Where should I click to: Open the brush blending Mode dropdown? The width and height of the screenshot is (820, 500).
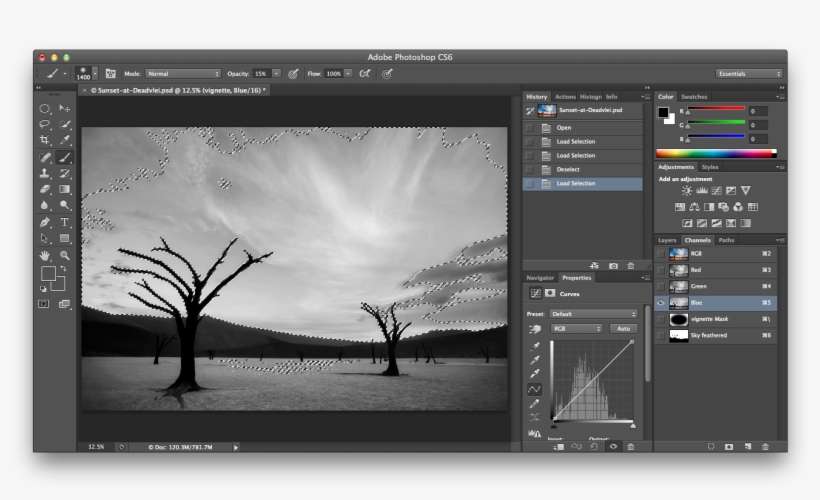(183, 74)
